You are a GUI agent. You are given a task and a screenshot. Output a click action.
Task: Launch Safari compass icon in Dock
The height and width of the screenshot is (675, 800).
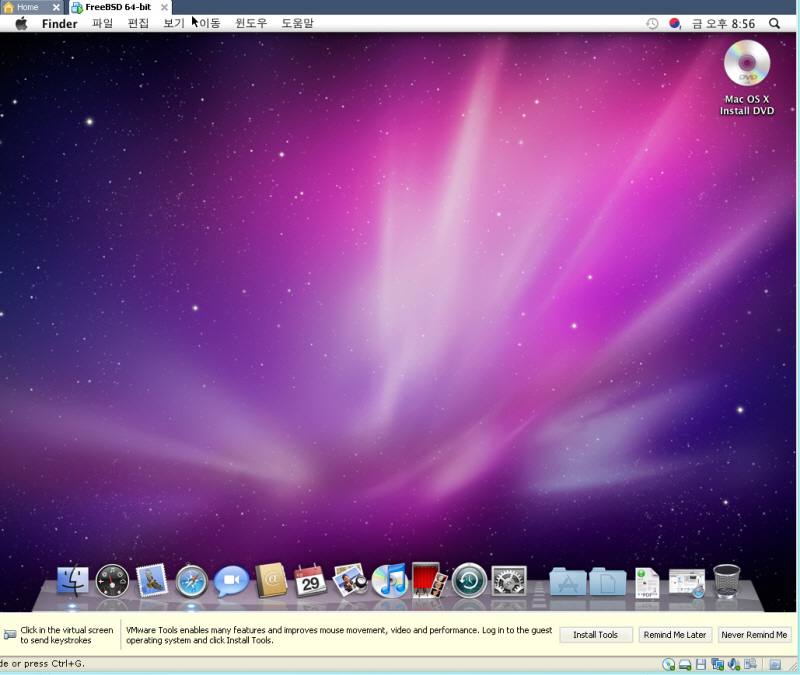tap(191, 581)
